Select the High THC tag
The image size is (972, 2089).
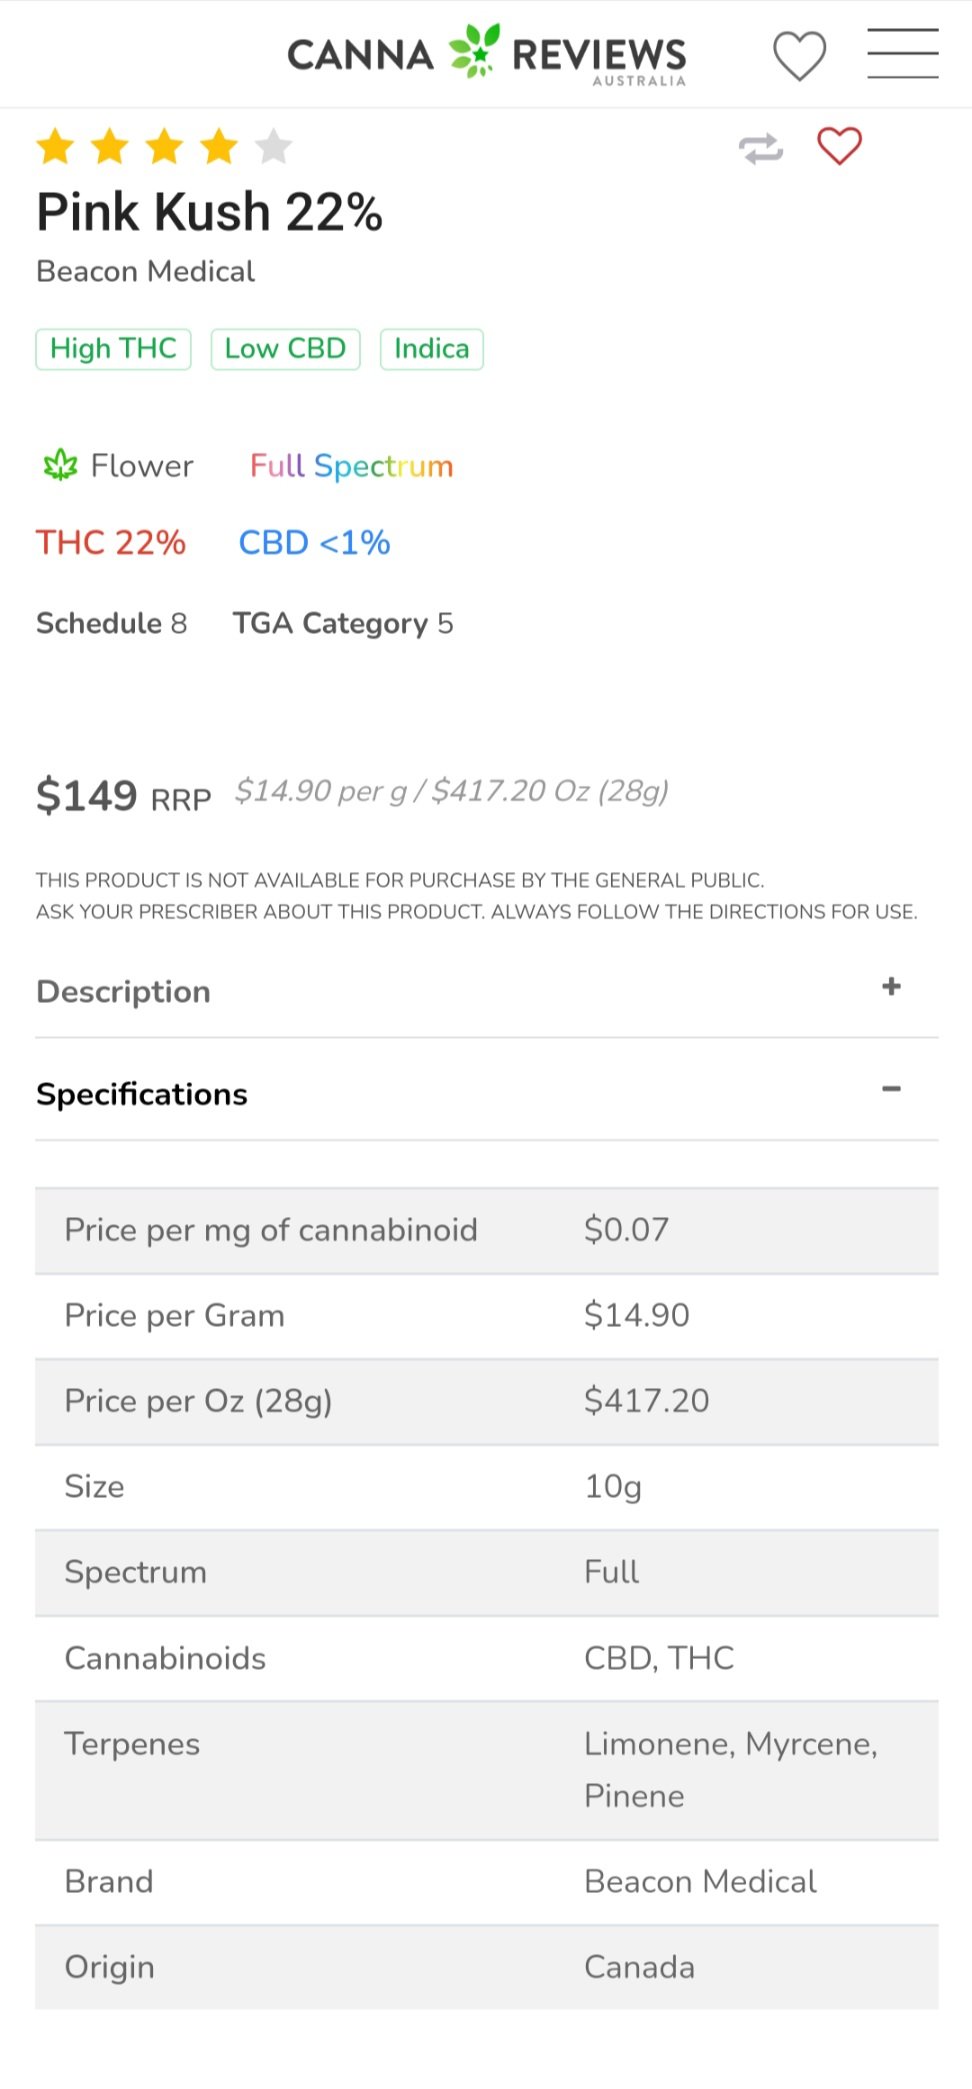click(x=113, y=349)
